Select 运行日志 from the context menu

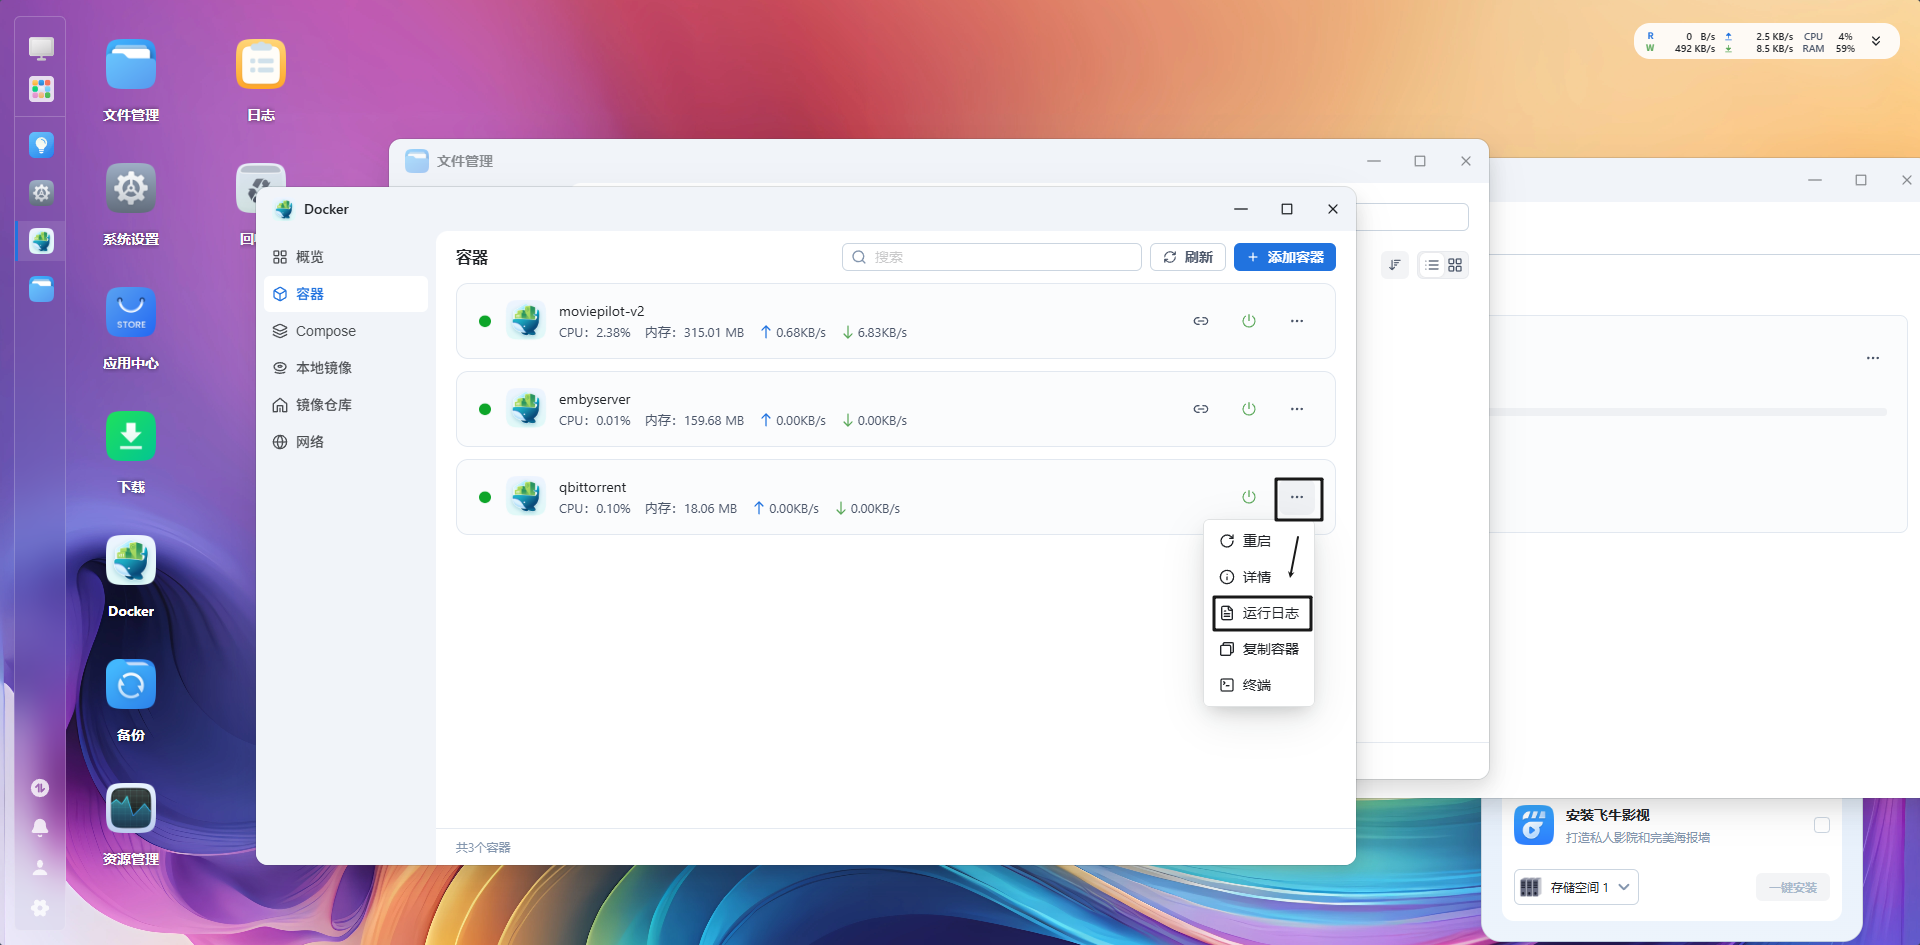[1262, 613]
